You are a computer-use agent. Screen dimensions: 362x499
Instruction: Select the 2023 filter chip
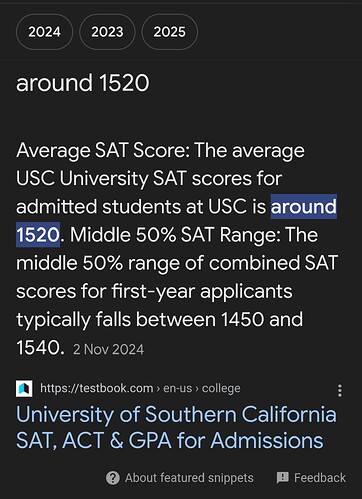coord(107,32)
